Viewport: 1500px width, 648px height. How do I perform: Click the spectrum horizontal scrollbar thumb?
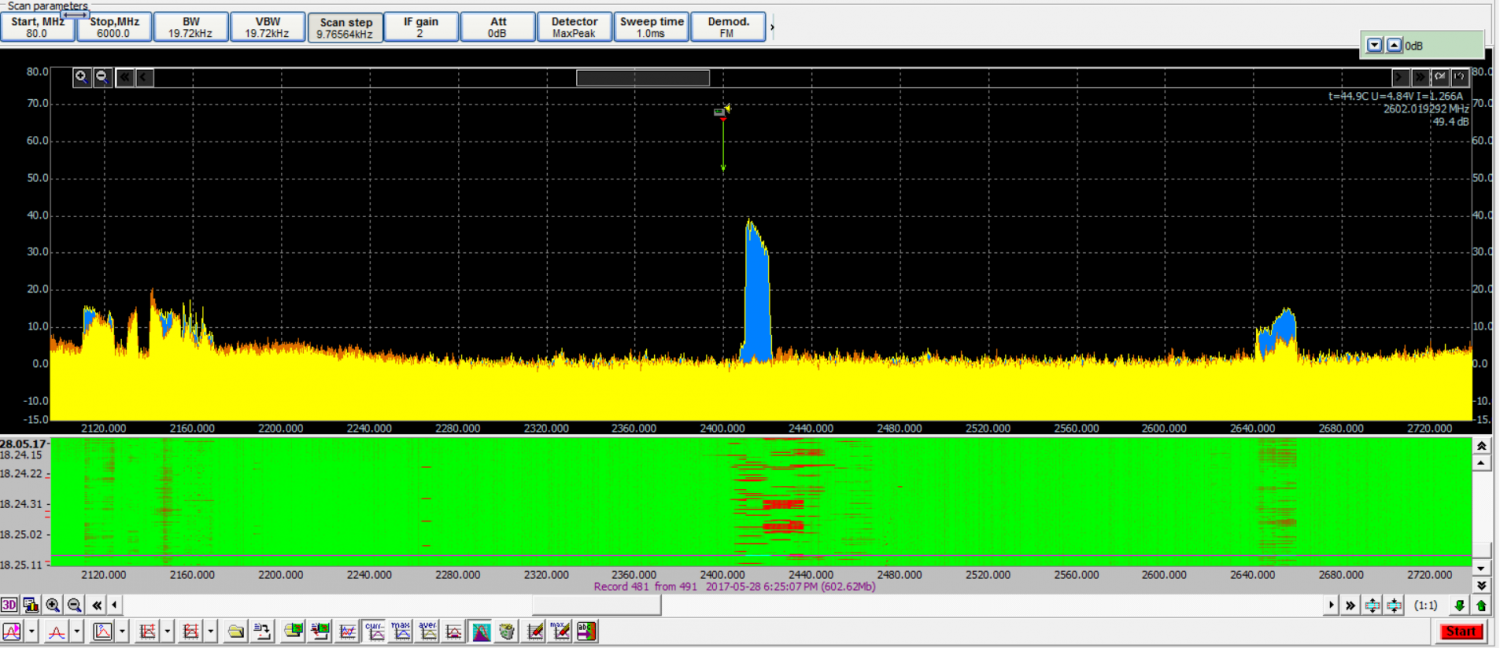[643, 77]
